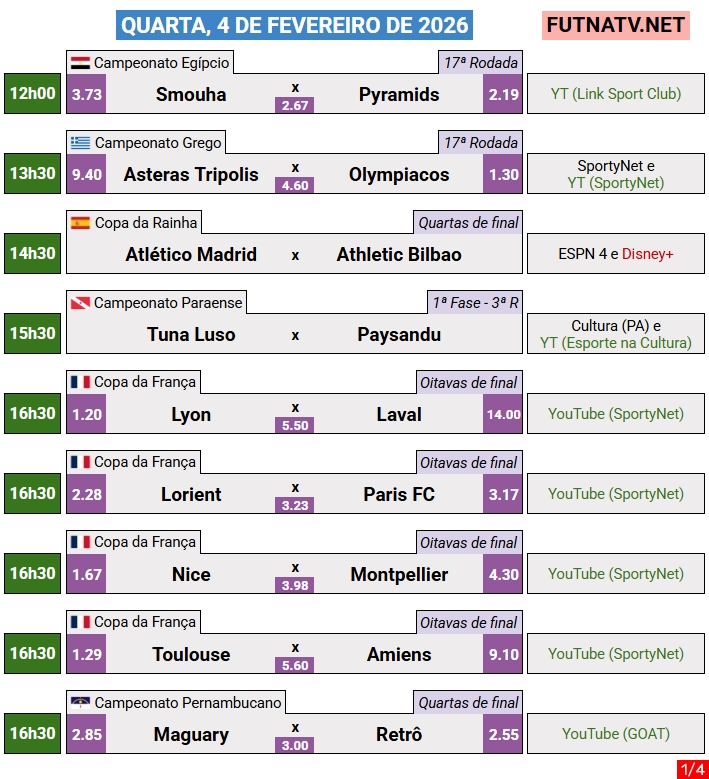Click the Spanish flag beside Copa da Rainha
Screen dimensions: 709x779
click(80, 223)
